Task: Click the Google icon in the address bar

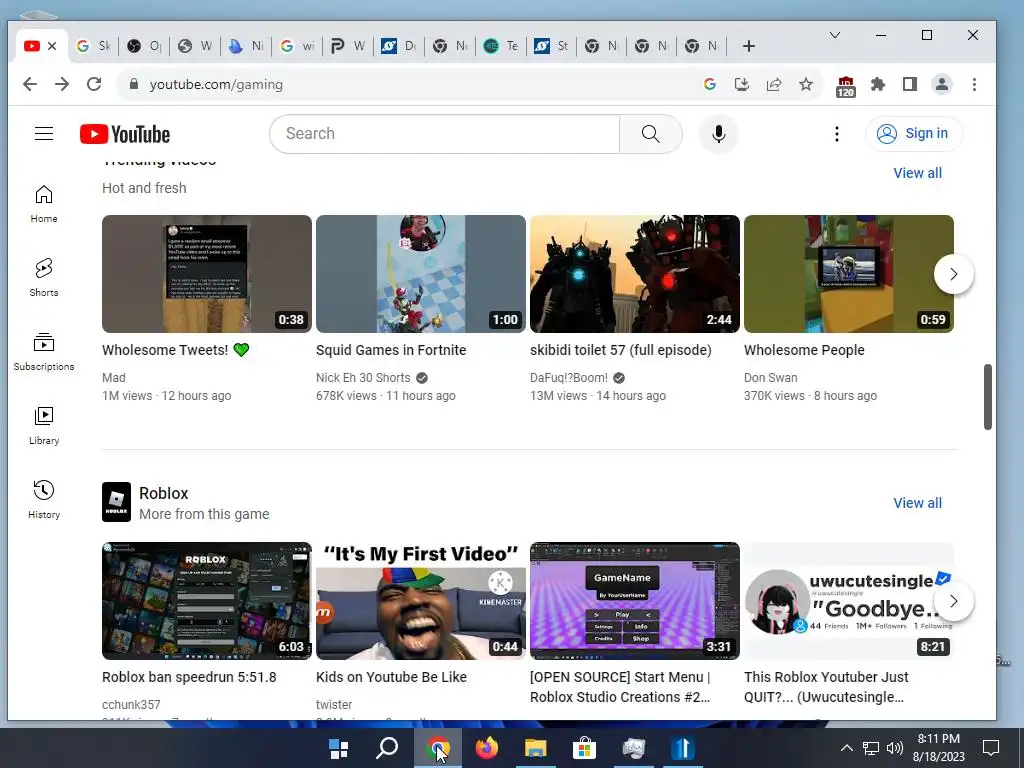Action: point(710,84)
